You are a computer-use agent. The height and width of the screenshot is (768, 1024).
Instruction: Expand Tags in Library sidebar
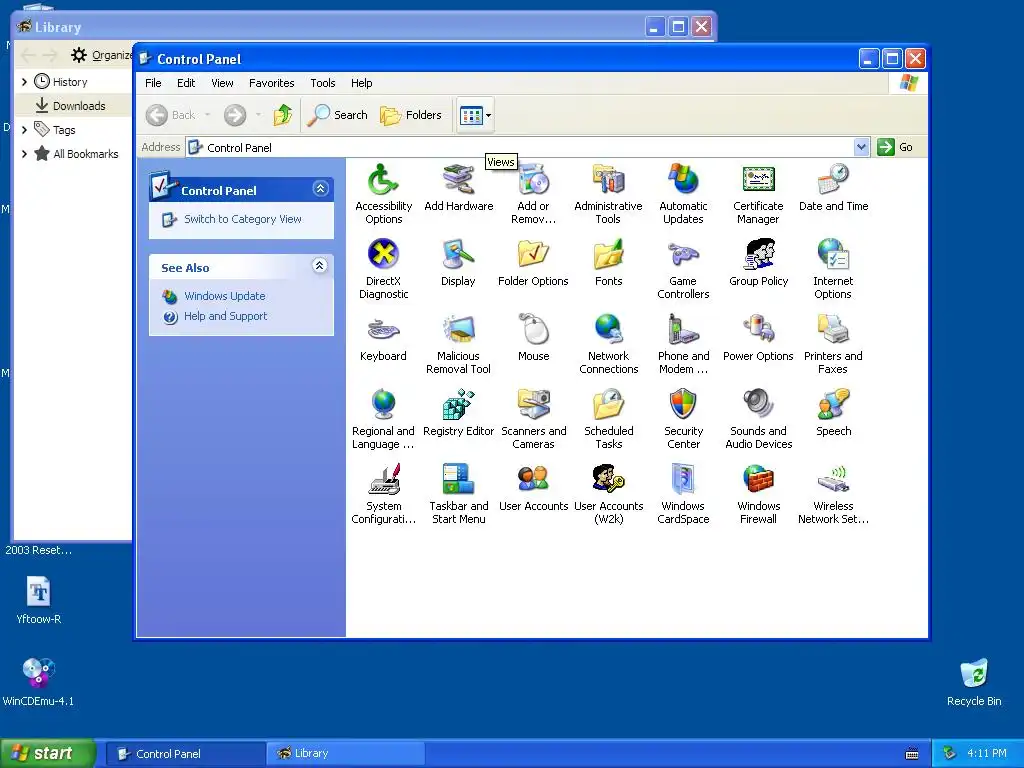[x=24, y=130]
